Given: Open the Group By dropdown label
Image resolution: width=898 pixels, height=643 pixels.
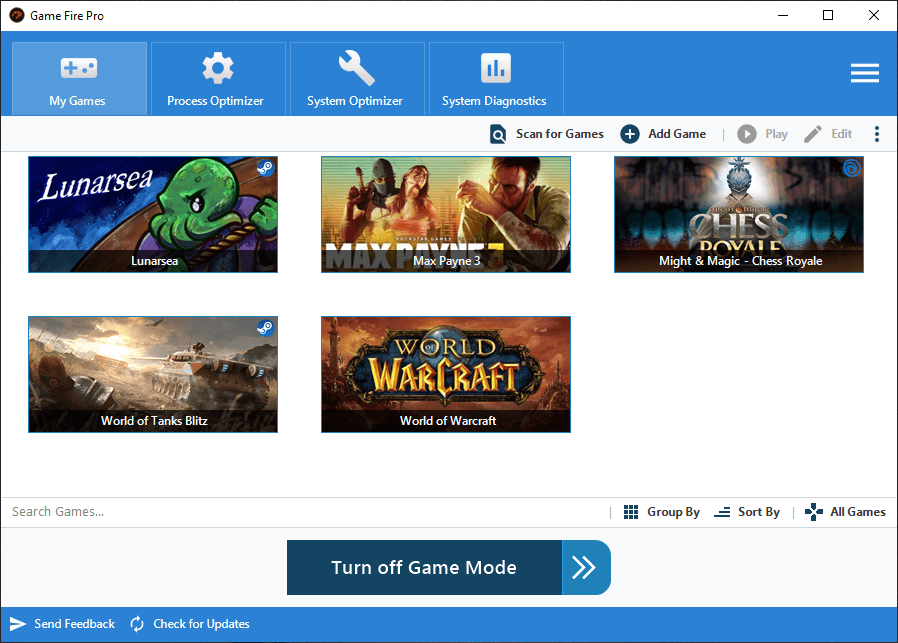Looking at the screenshot, I should point(674,512).
